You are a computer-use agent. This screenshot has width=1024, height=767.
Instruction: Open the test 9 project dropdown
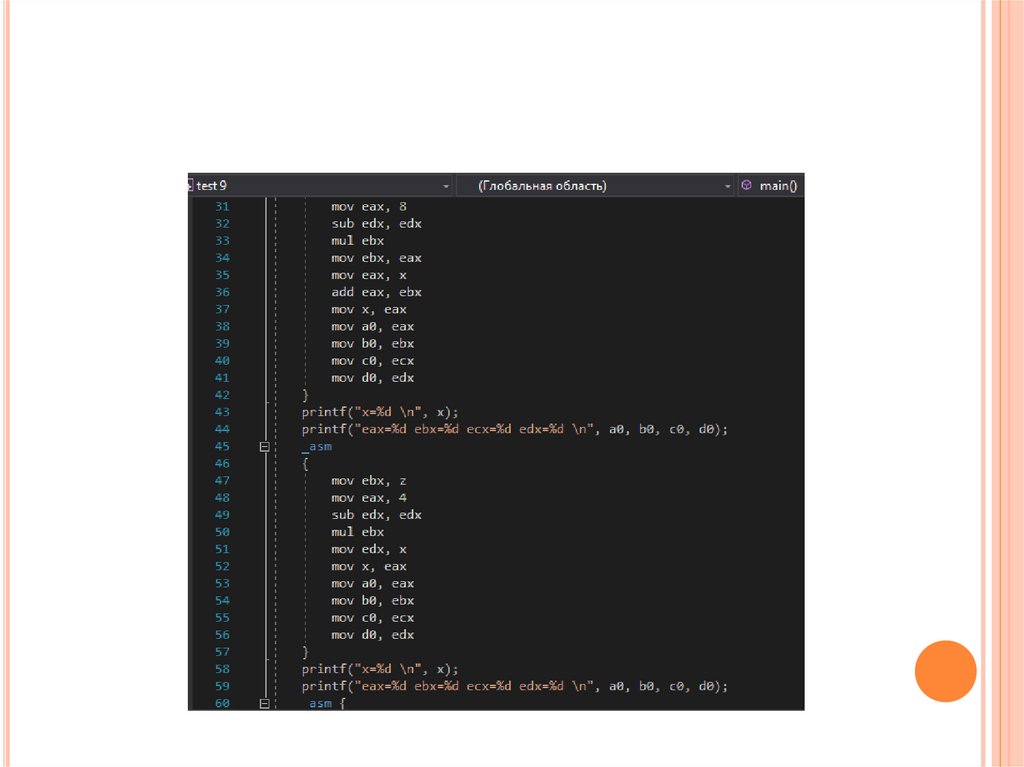pos(320,186)
